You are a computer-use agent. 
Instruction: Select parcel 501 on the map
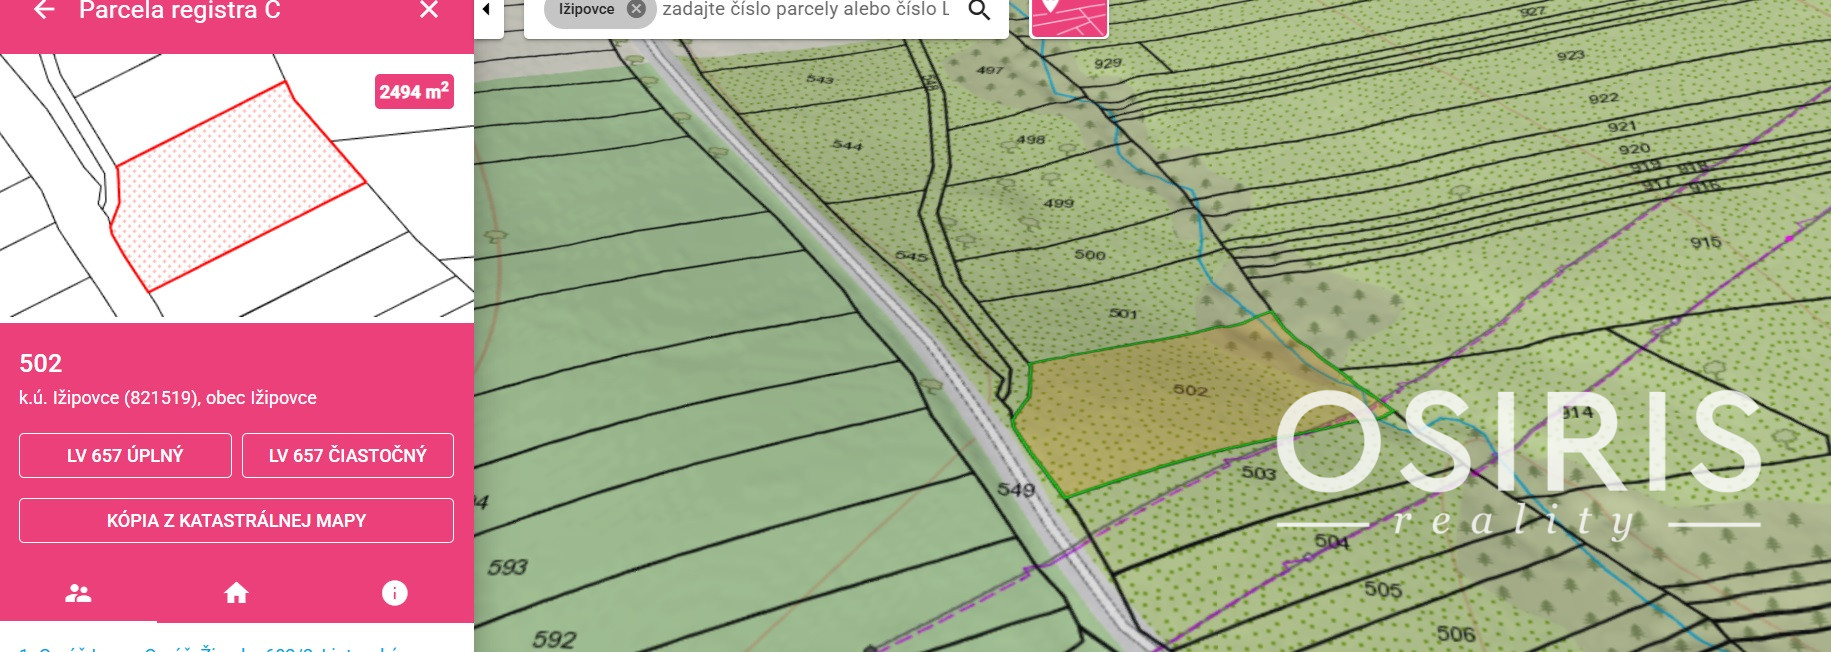coord(1123,313)
